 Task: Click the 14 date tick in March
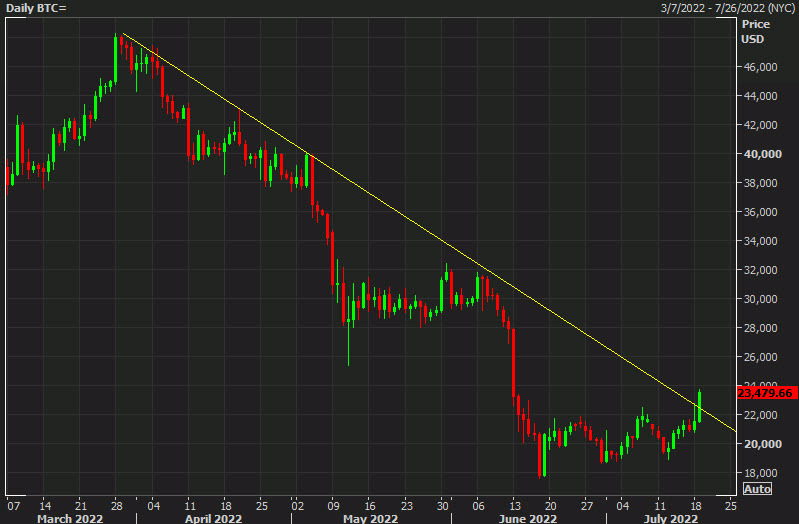(x=45, y=506)
